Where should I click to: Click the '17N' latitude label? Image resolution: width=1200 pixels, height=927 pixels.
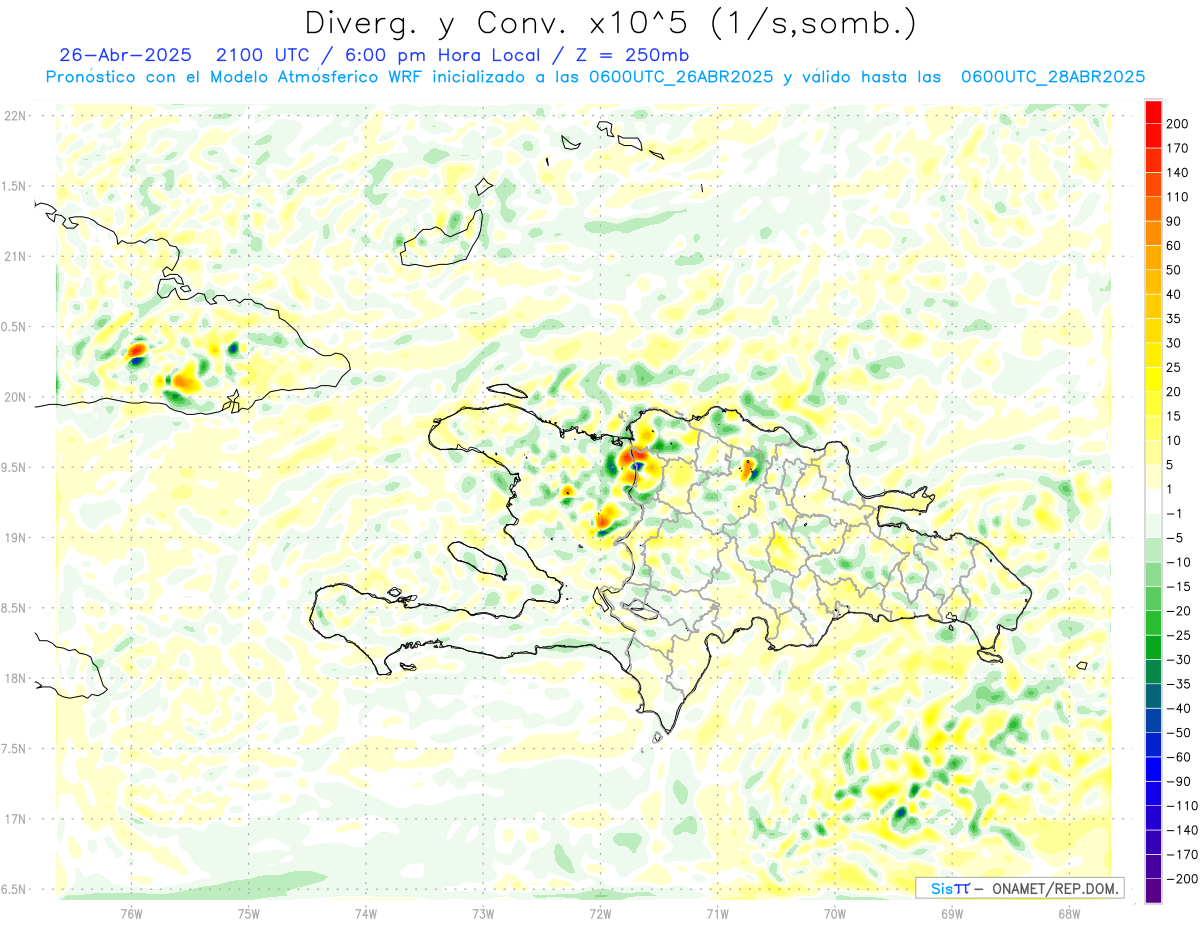(x=14, y=819)
